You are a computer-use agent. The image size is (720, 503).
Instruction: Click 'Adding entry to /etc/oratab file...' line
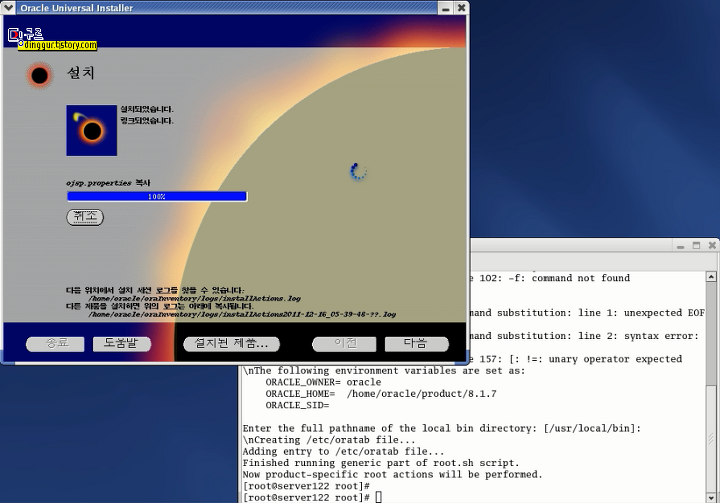click(343, 452)
